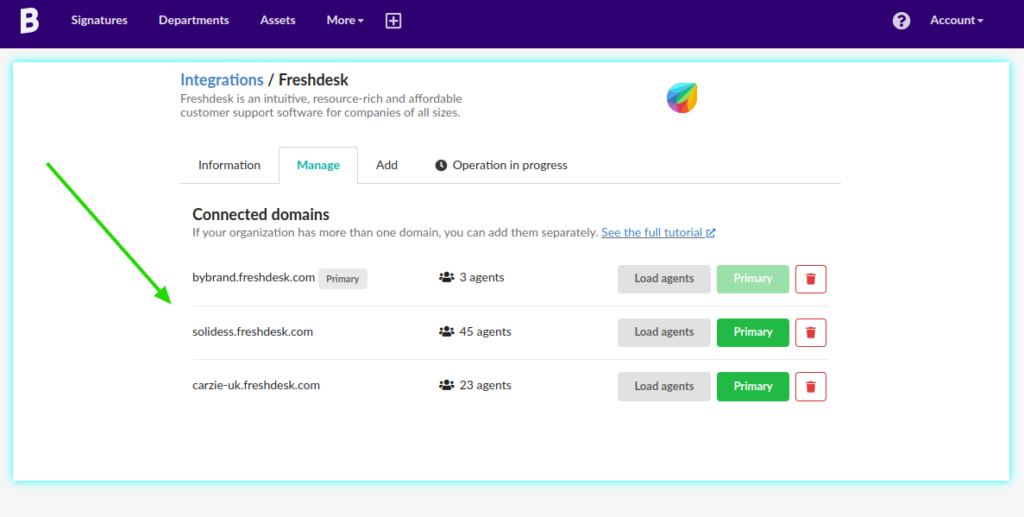This screenshot has width=1024, height=517.
Task: Click the bybrand.freshdesk.com domain name
Action: (253, 277)
